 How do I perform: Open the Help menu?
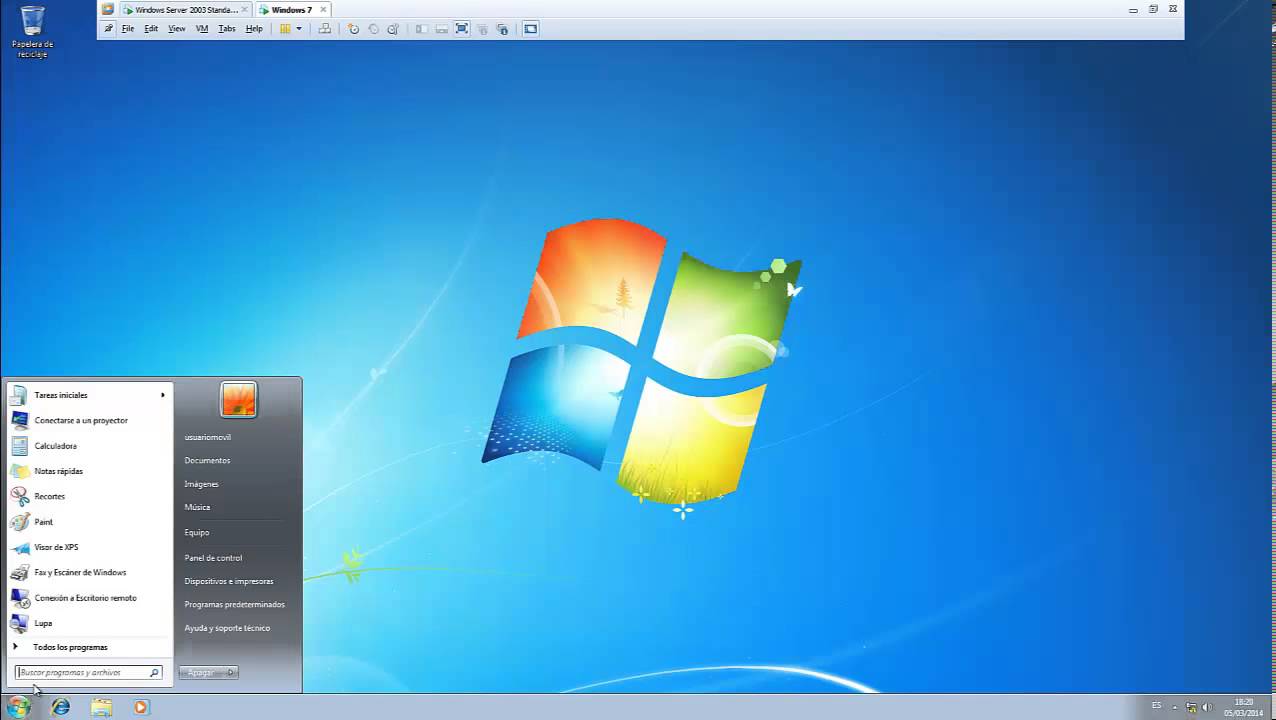pyautogui.click(x=254, y=29)
